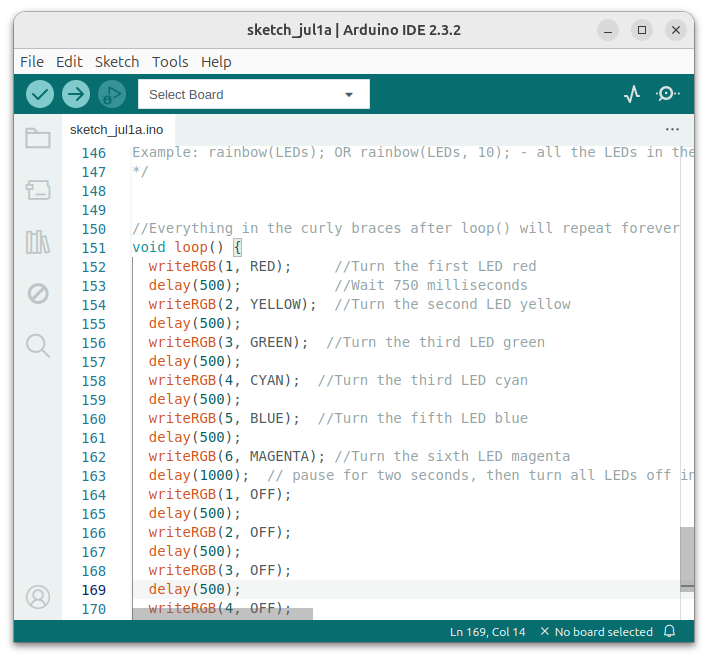
Task: Maximize the Arduino IDE window
Action: coord(642,30)
